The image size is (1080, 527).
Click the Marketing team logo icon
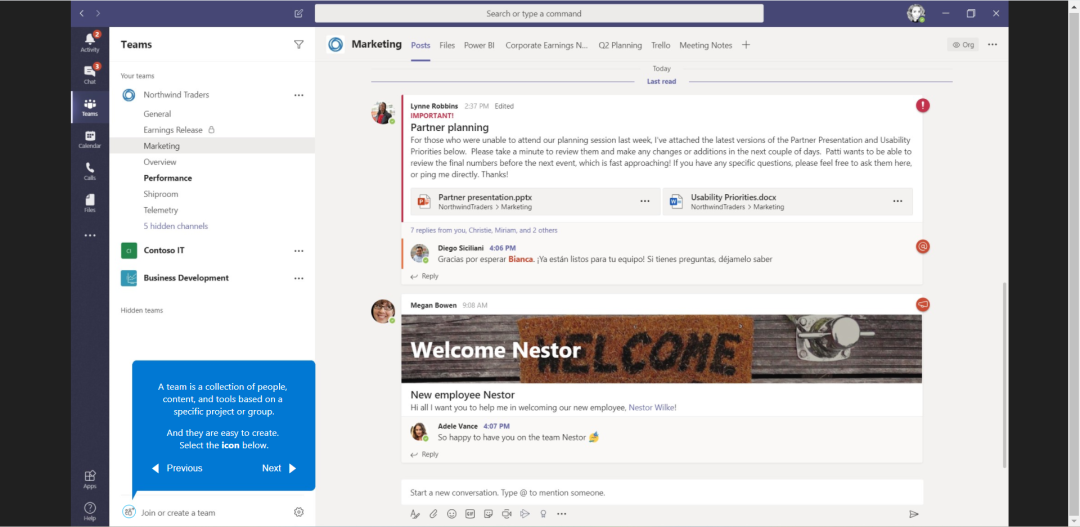coord(335,45)
